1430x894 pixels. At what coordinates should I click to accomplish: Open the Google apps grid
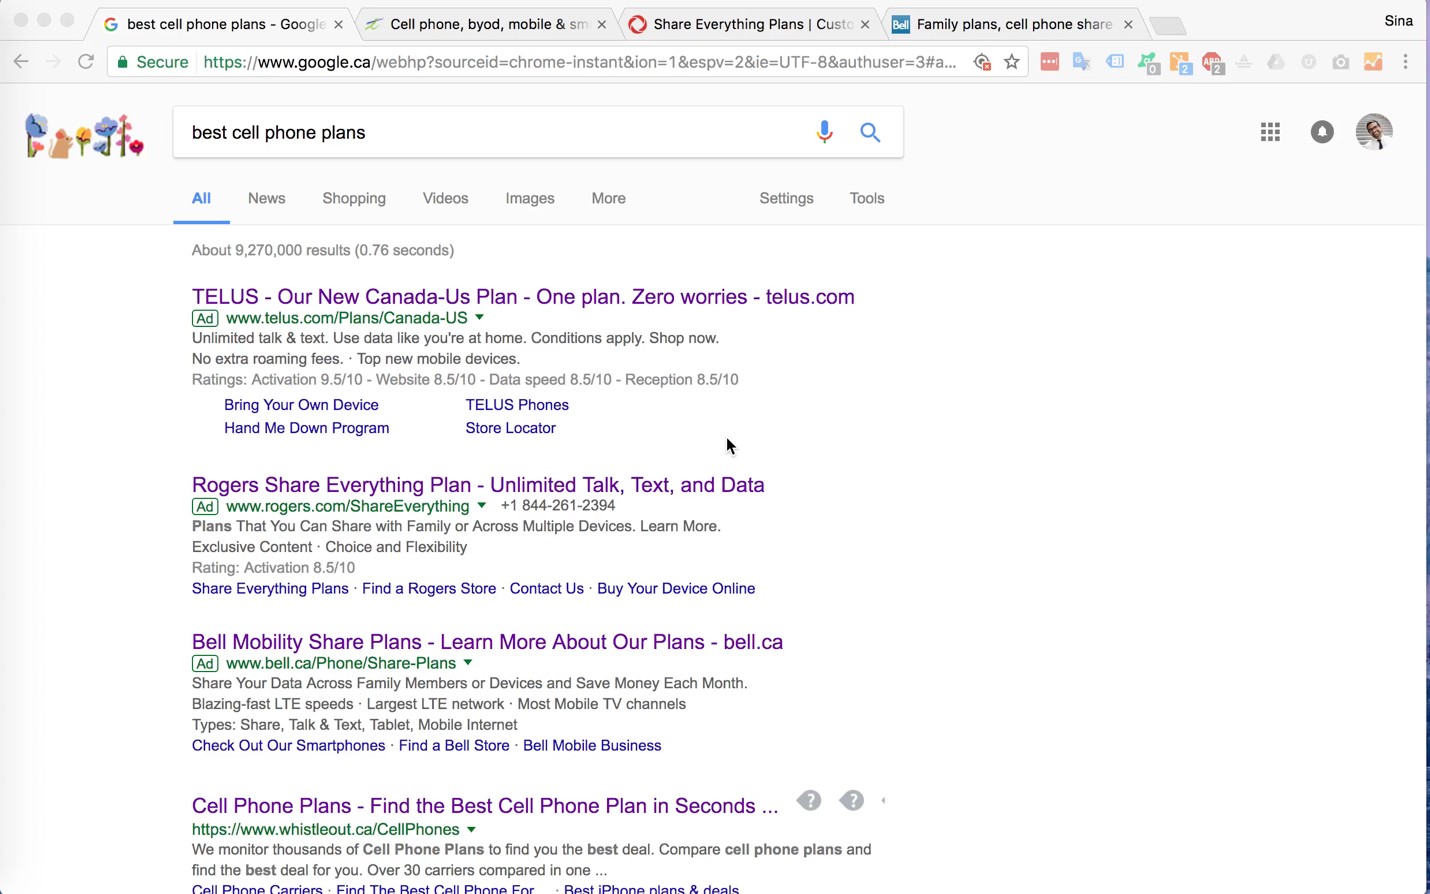click(1270, 132)
